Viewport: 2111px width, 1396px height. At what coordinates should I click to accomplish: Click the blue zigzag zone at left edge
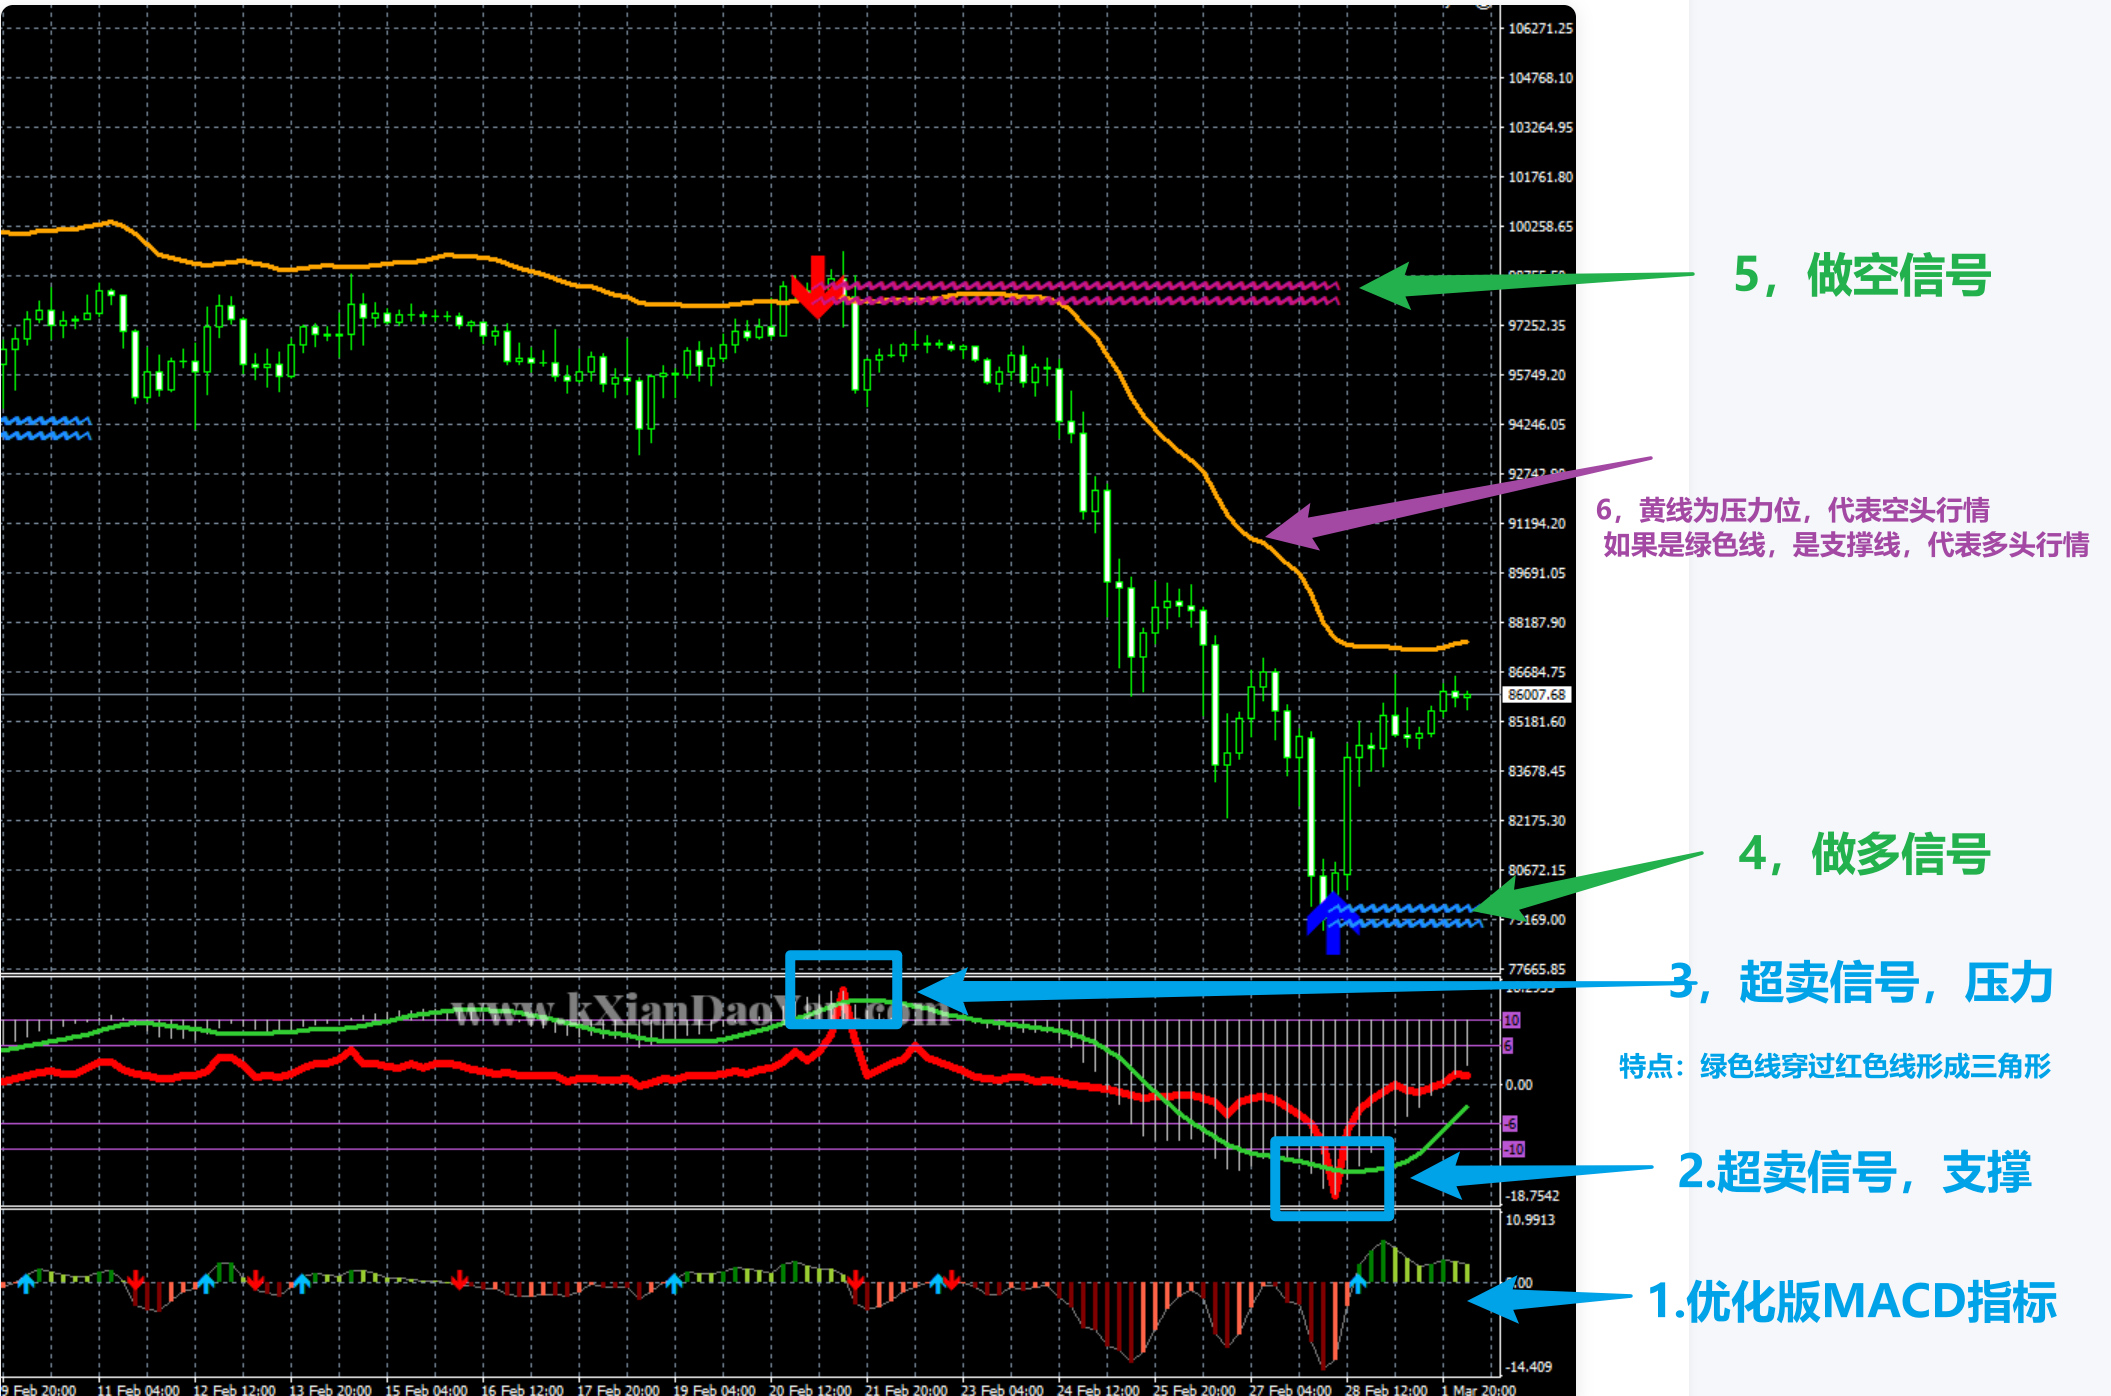46,428
